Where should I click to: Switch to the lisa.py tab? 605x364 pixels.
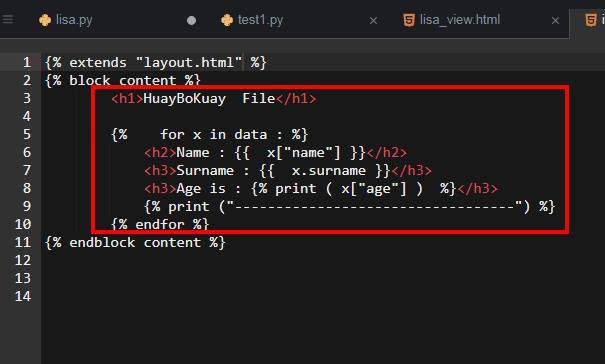pyautogui.click(x=74, y=20)
